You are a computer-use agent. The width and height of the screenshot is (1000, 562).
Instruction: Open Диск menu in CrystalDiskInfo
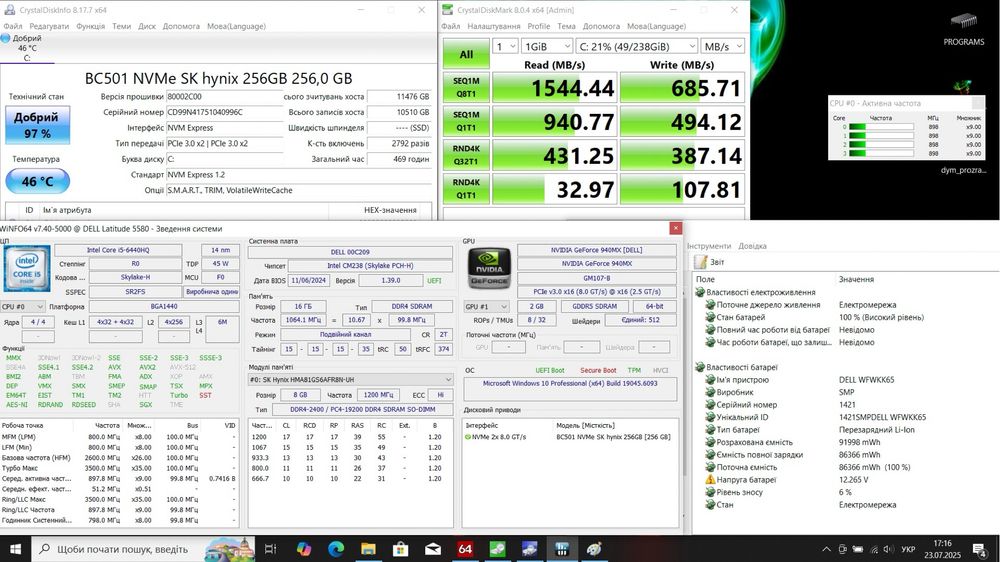pos(147,26)
